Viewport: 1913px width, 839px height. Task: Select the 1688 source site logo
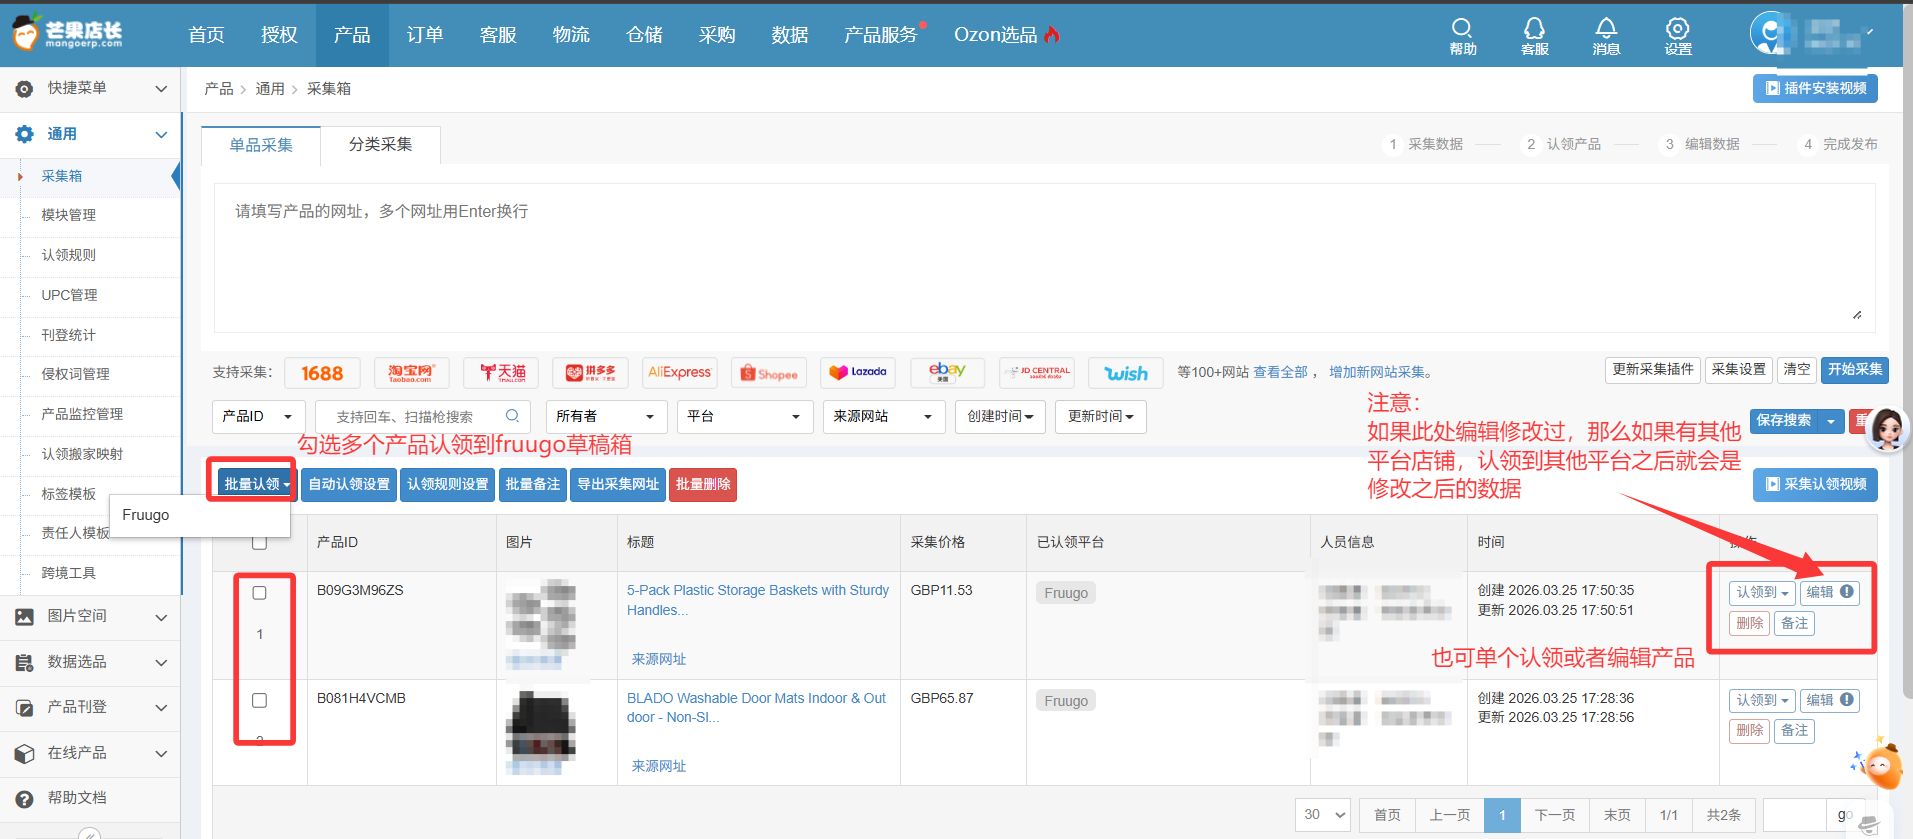click(x=322, y=373)
